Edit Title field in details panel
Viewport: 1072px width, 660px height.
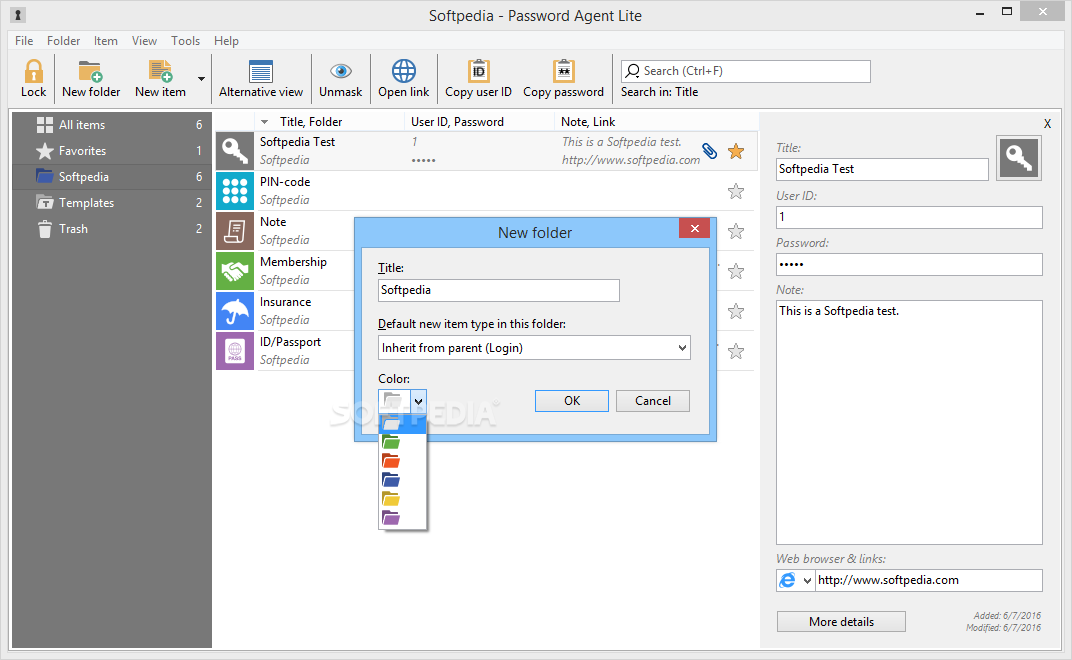[x=882, y=169]
